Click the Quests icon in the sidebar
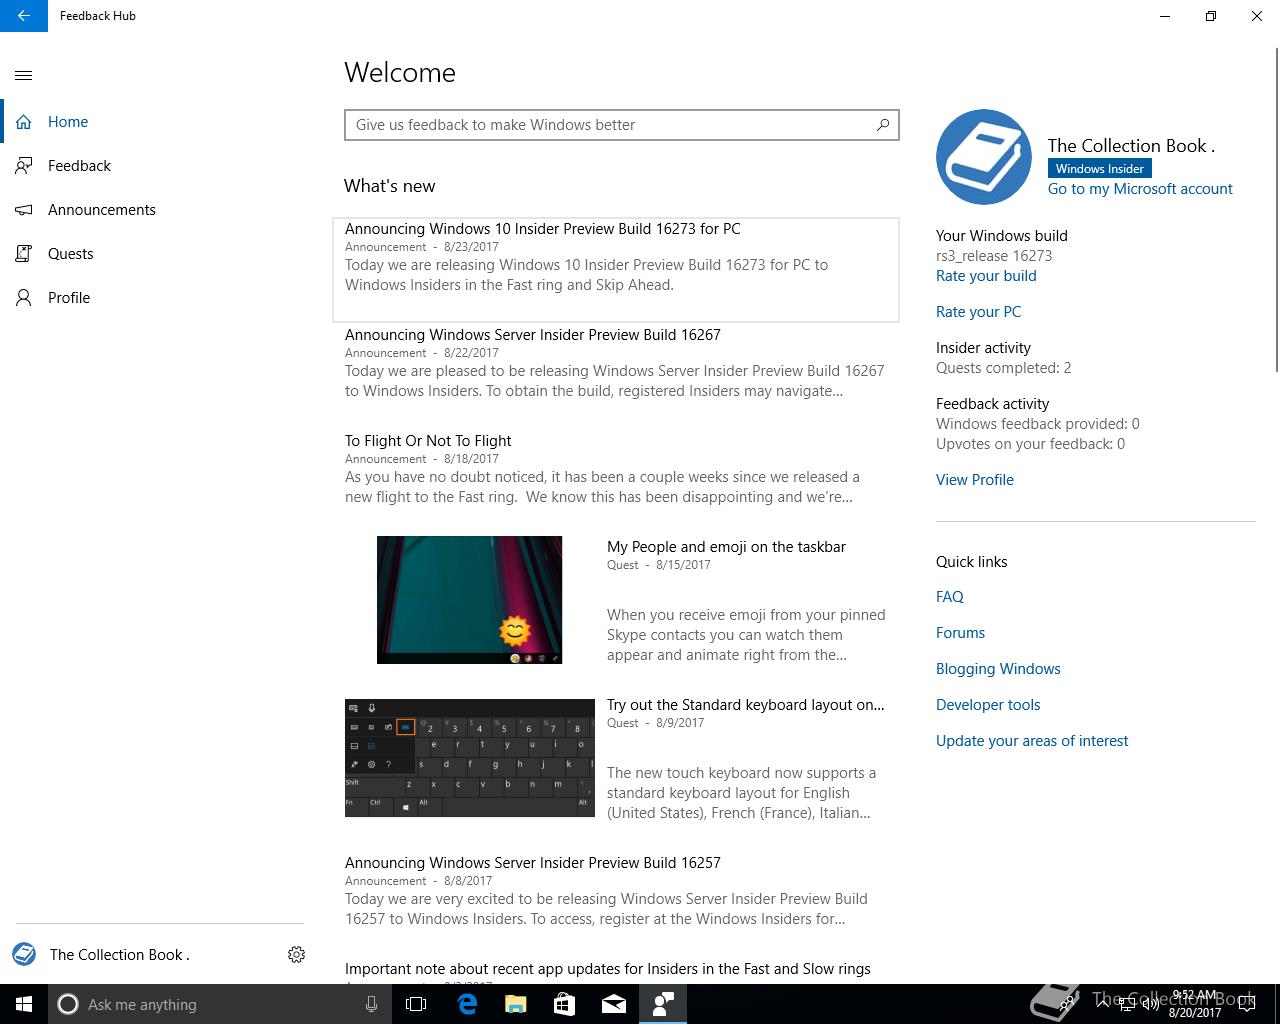Image resolution: width=1280 pixels, height=1024 pixels. click(24, 254)
